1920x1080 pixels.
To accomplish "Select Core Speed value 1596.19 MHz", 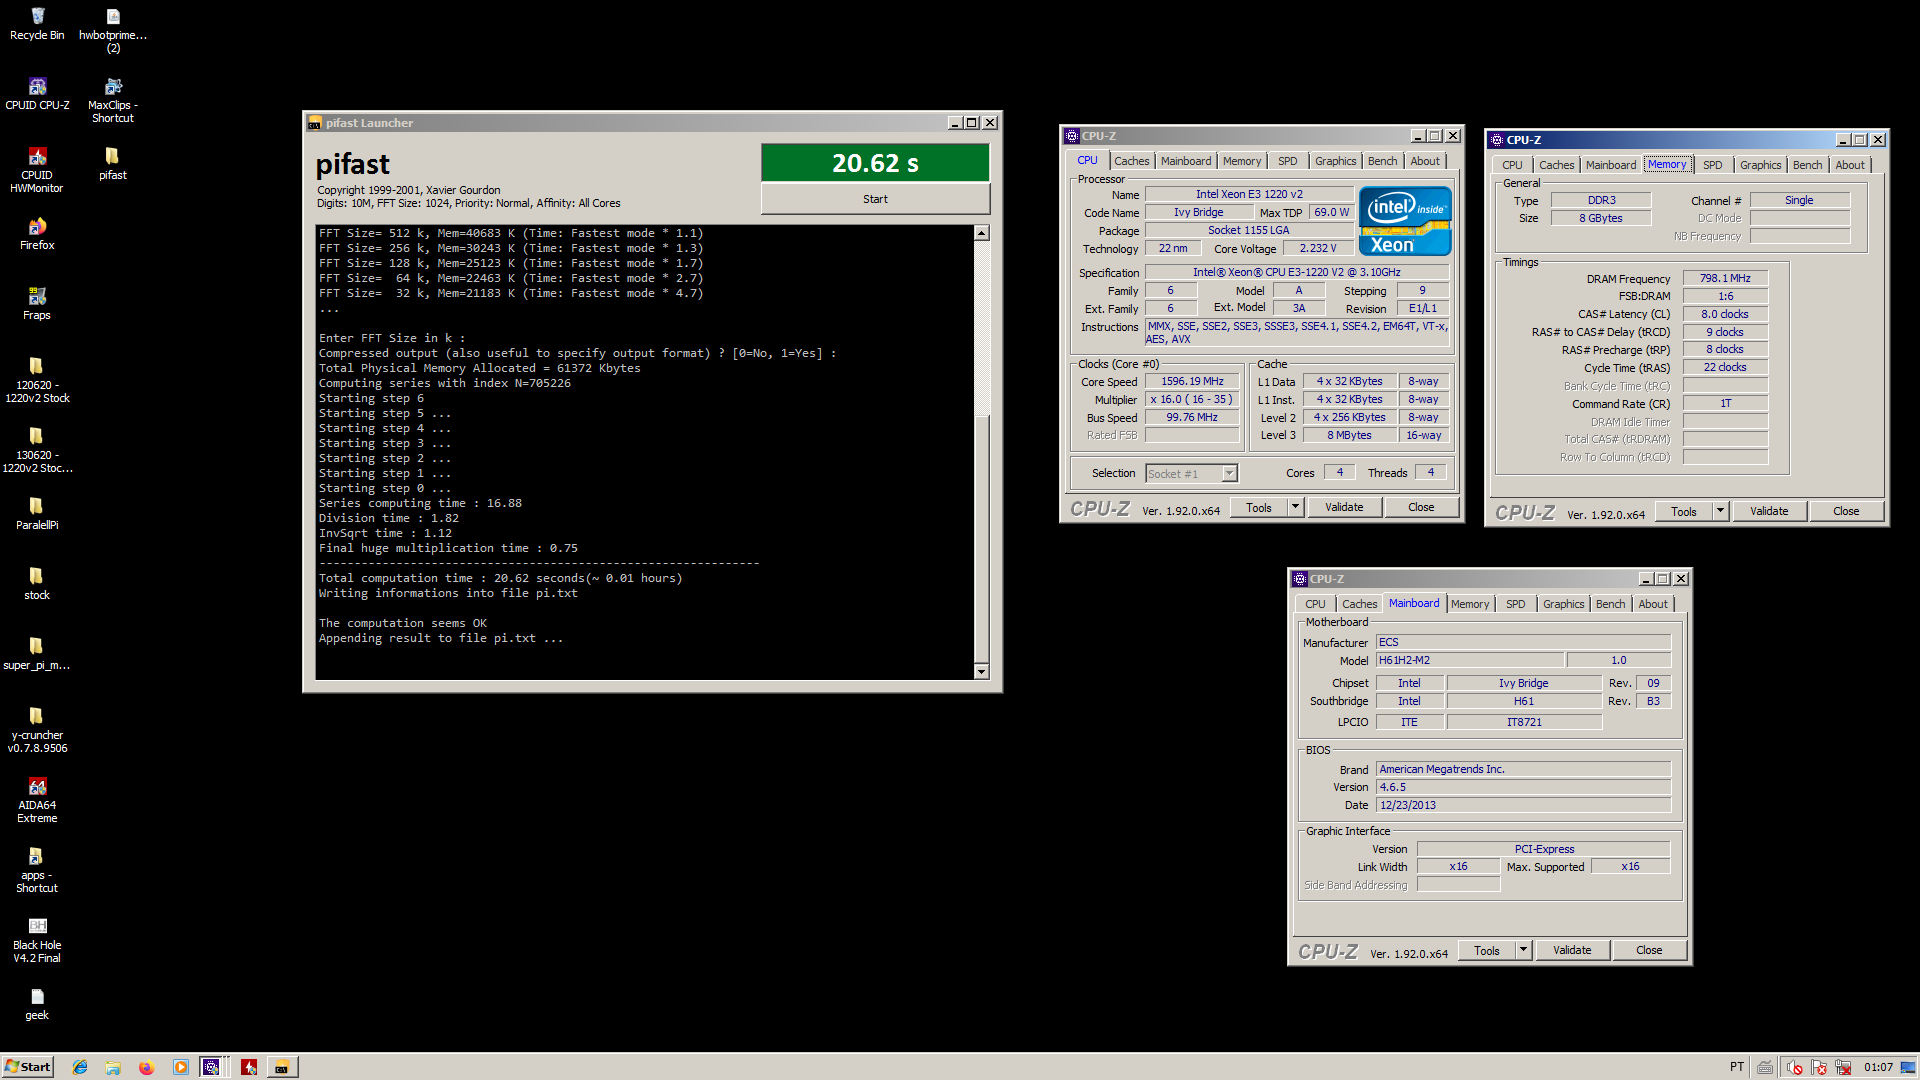I will pos(1192,382).
